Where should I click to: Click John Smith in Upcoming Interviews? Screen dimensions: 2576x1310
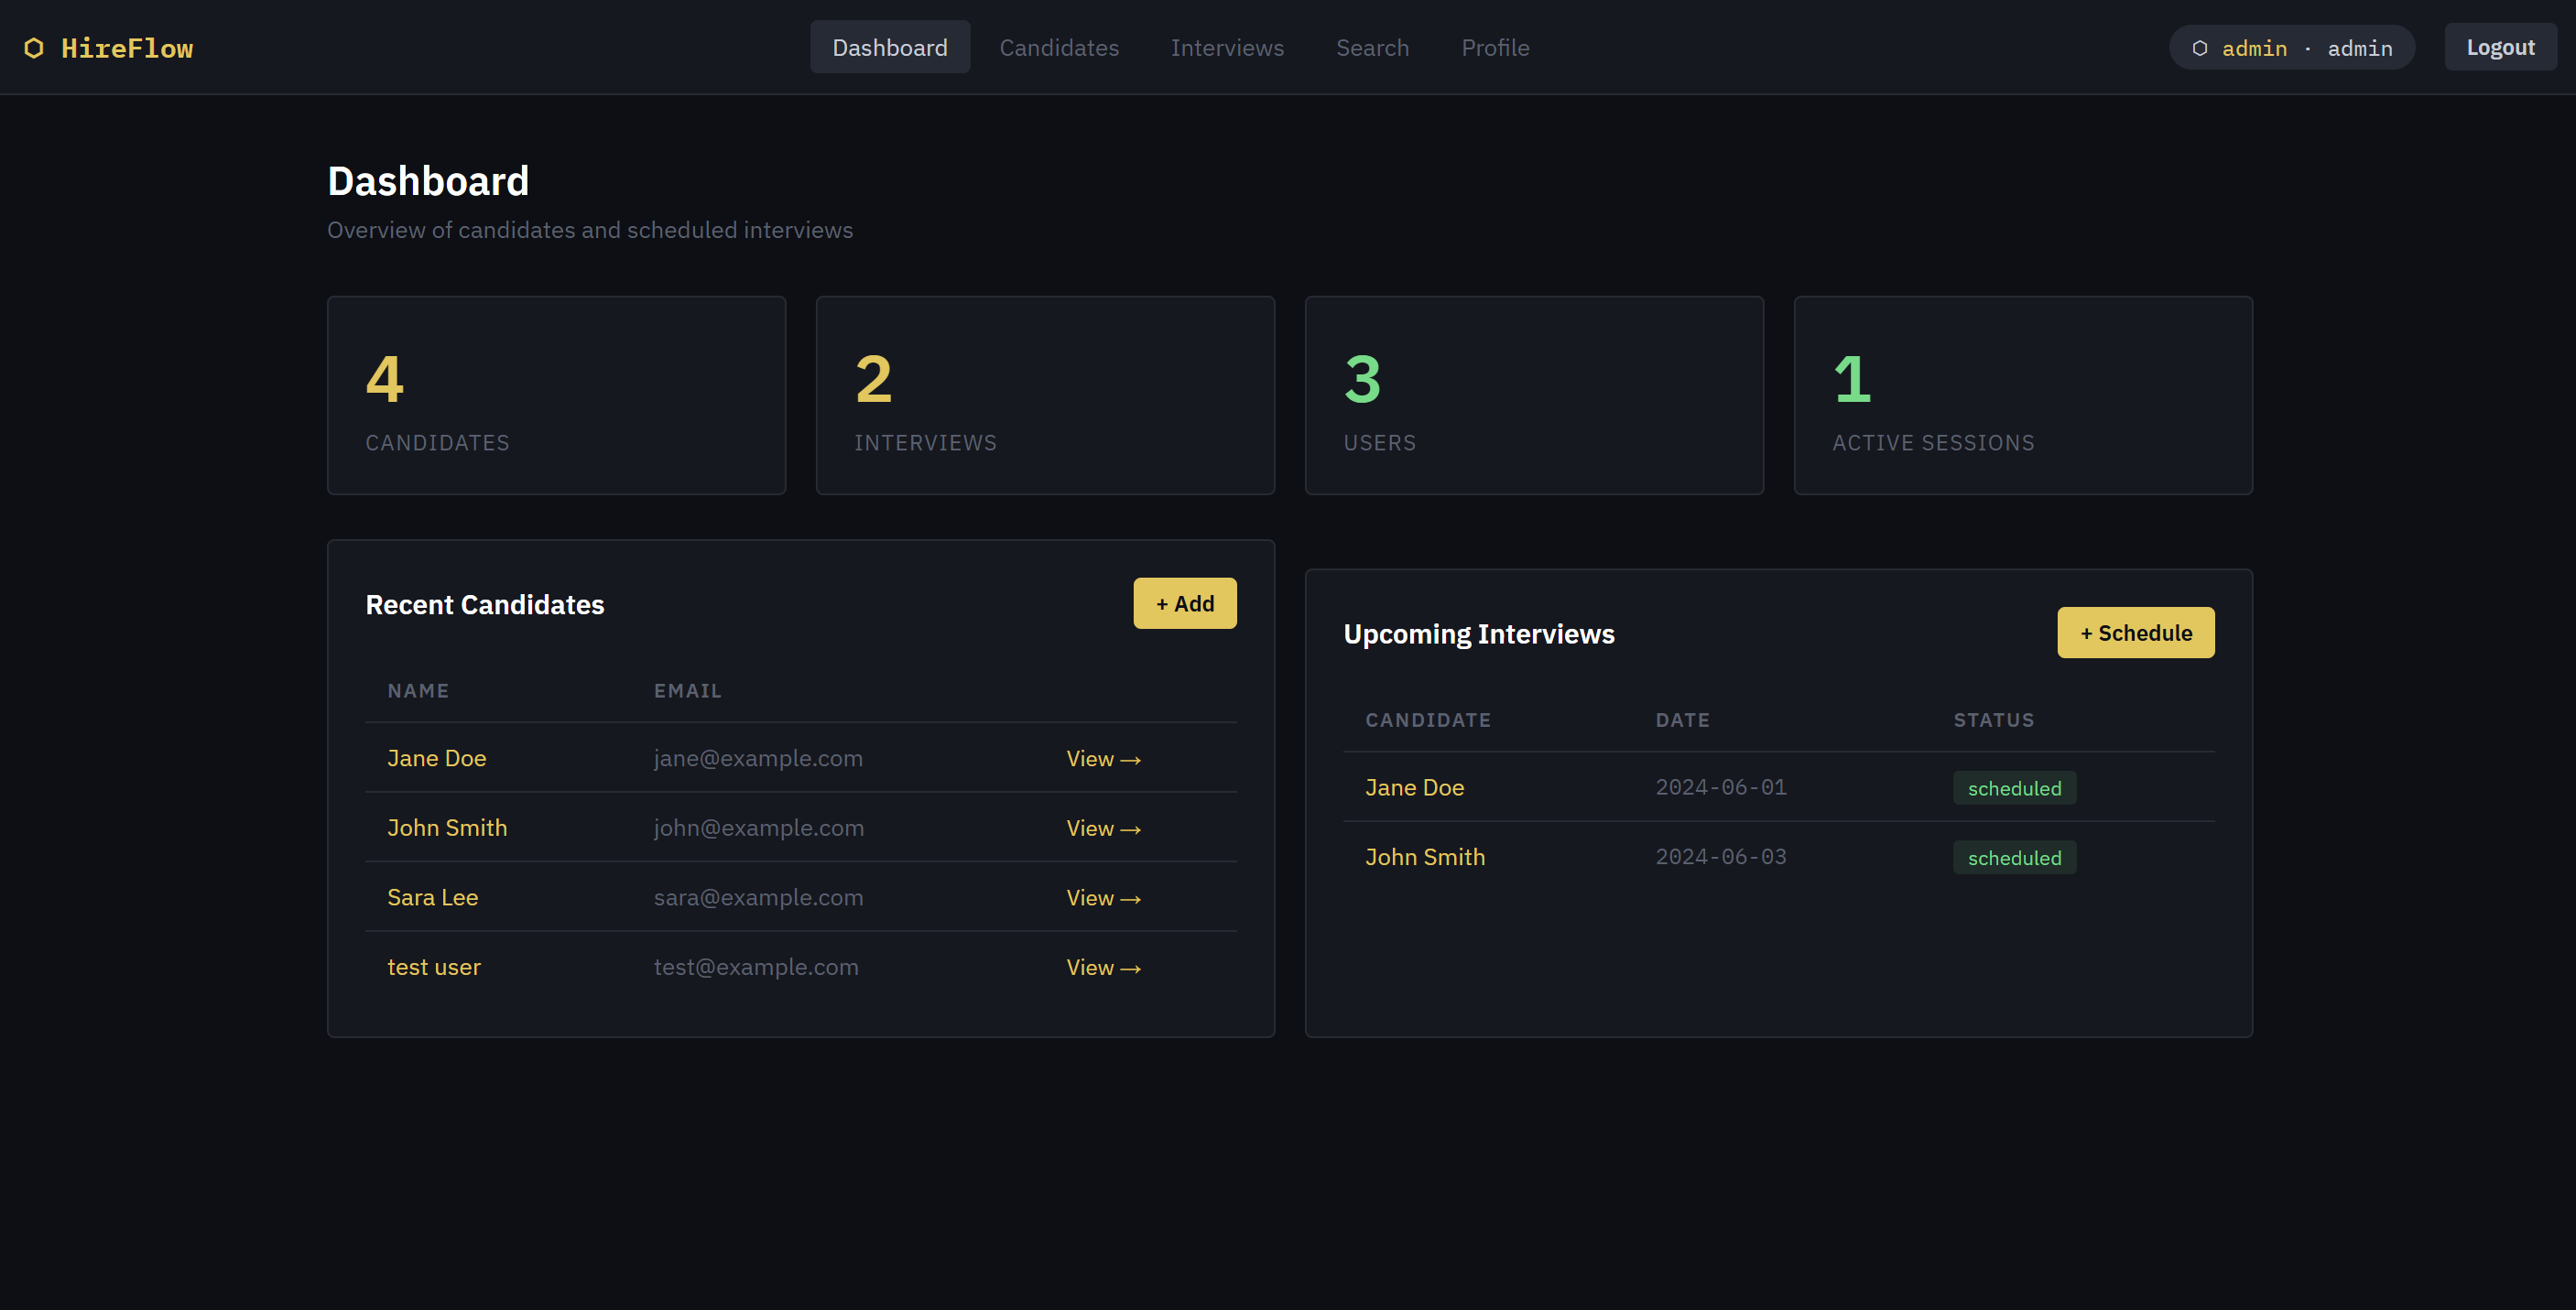click(1424, 857)
